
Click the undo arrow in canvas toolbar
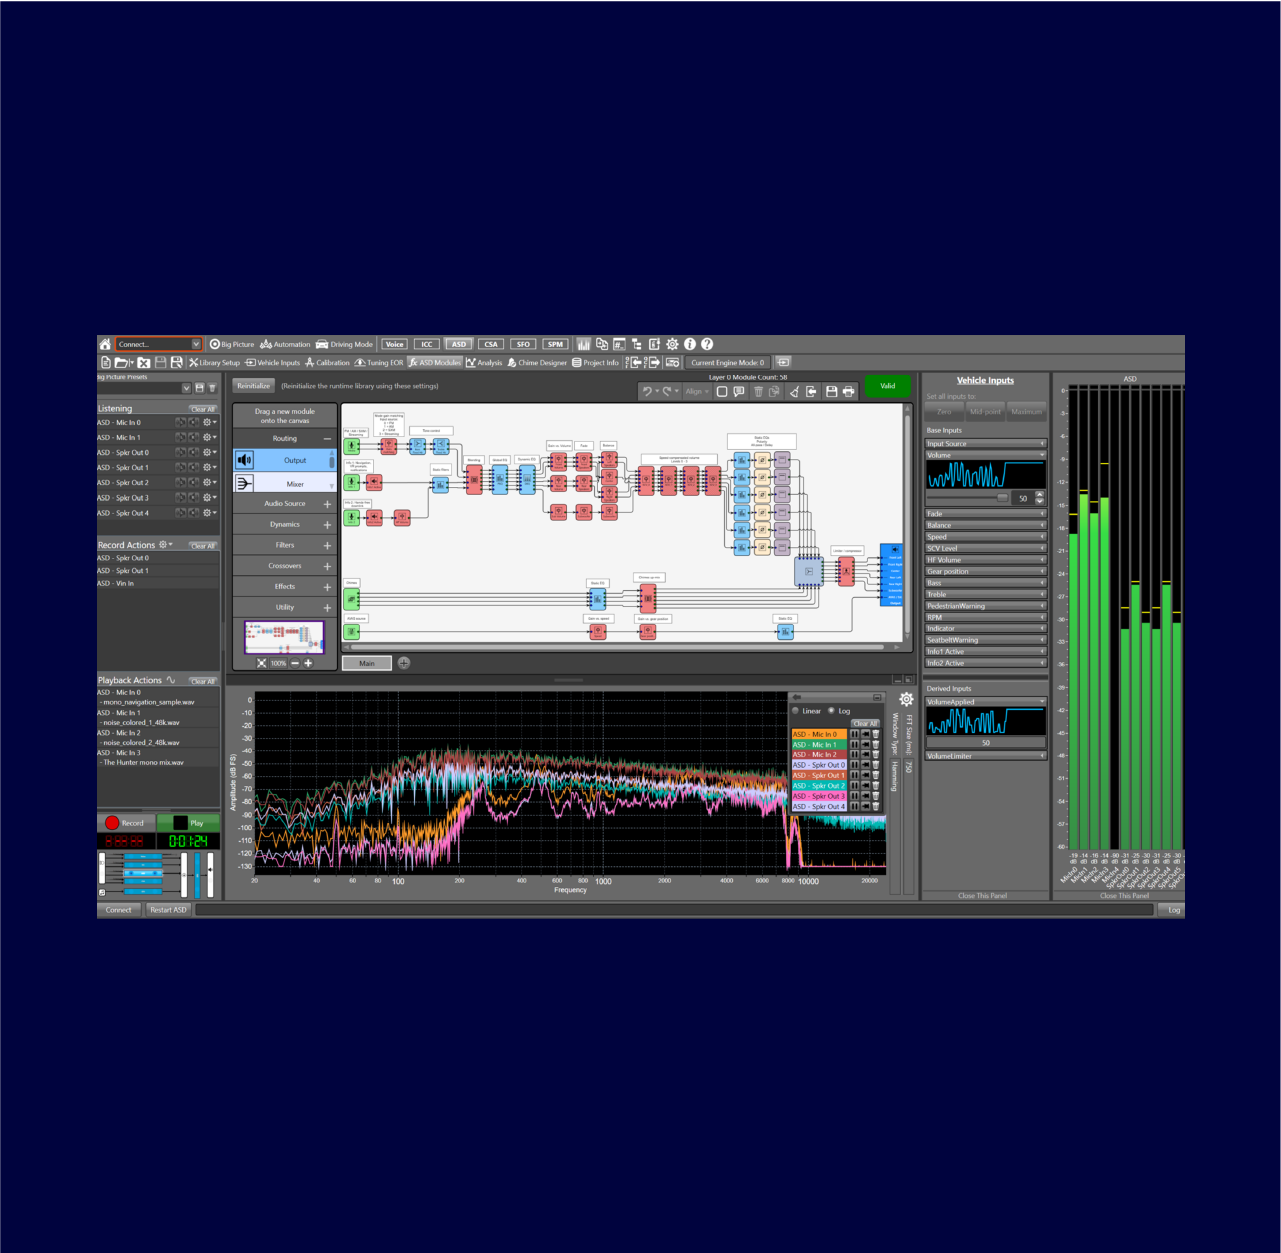(x=648, y=391)
